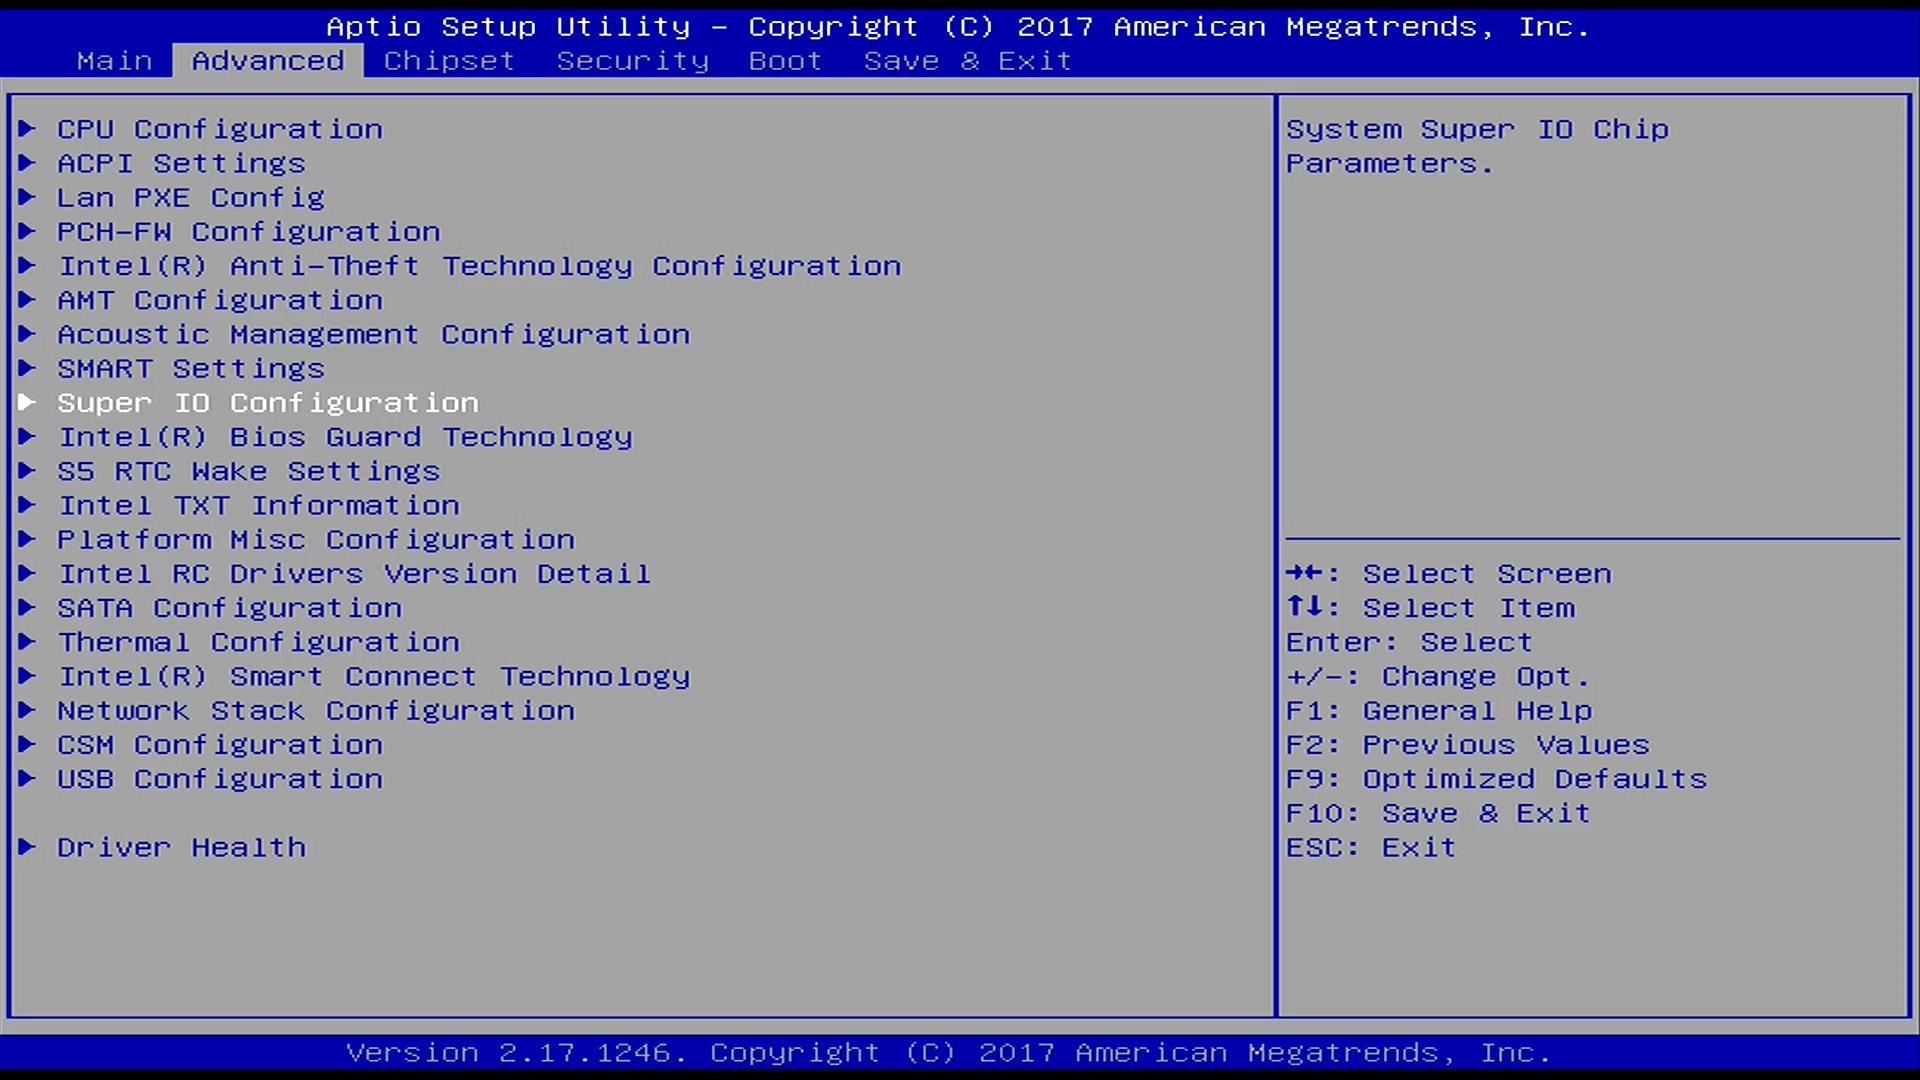Select Intel(R) Anti-Theft Technology Configuration
Screen dimensions: 1920x1080
click(479, 266)
